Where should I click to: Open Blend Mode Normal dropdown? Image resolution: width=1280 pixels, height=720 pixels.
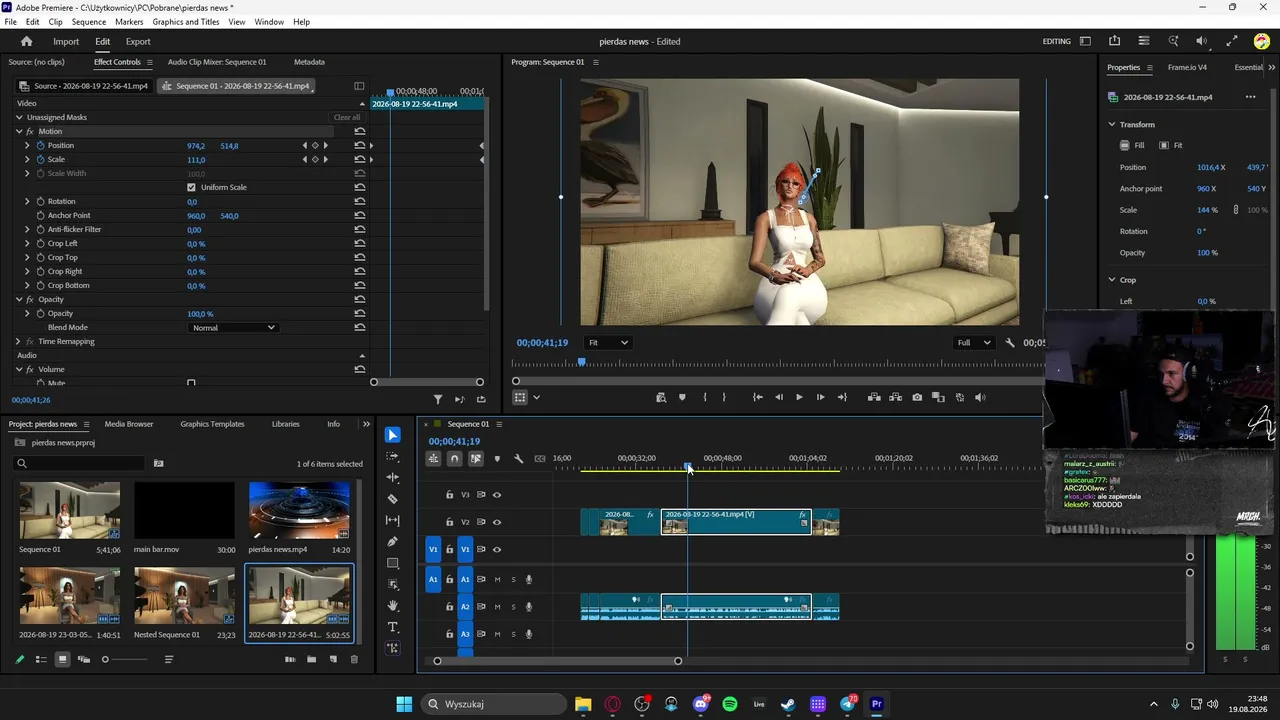[x=233, y=328]
